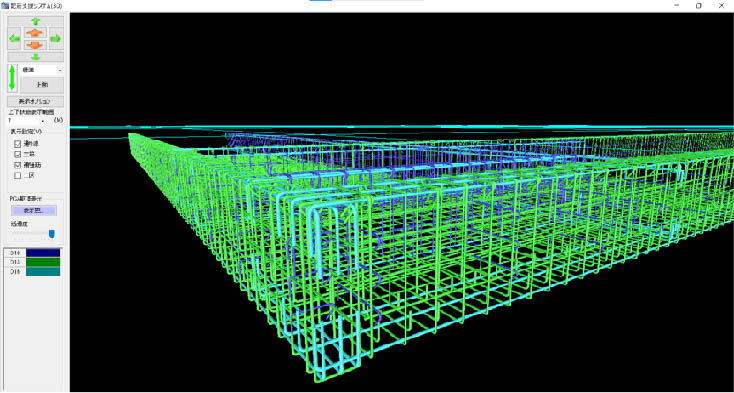
Task: Click the transparency slider handle
Action: point(52,233)
